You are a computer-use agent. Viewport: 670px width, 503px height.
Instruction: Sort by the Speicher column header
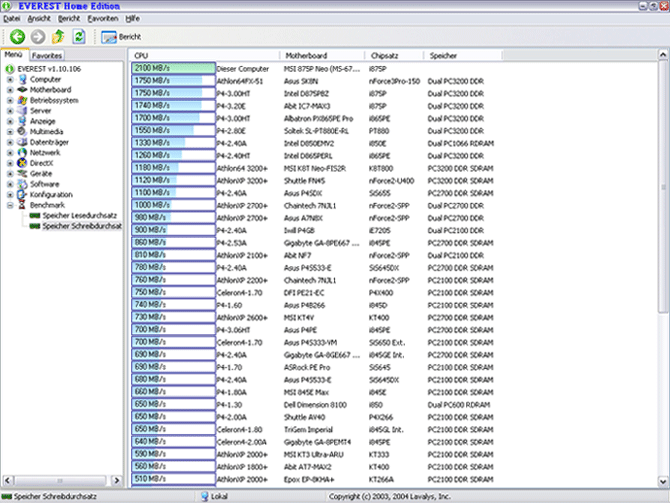pyautogui.click(x=463, y=56)
